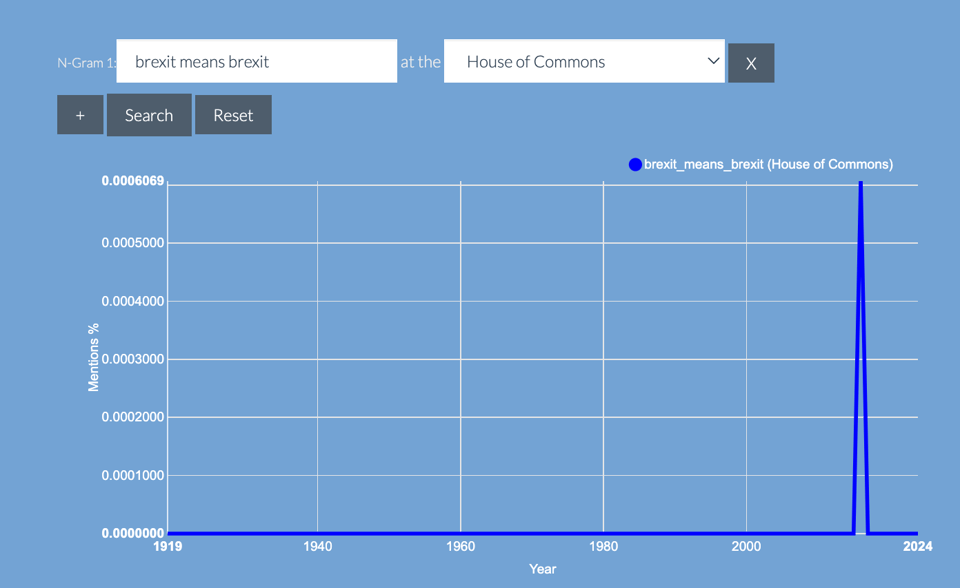The width and height of the screenshot is (960, 588).
Task: Click the N-Gram text input field
Action: click(256, 61)
